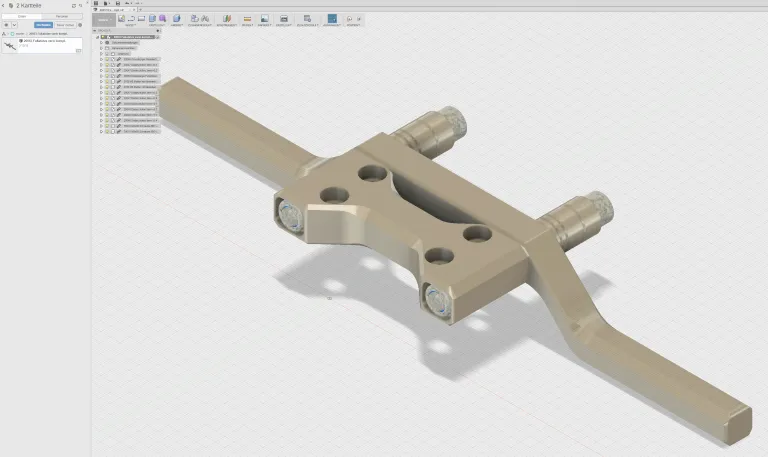This screenshot has height=457, width=768.
Task: Open the Fallarms design thumbnail
Action: (x=10, y=46)
